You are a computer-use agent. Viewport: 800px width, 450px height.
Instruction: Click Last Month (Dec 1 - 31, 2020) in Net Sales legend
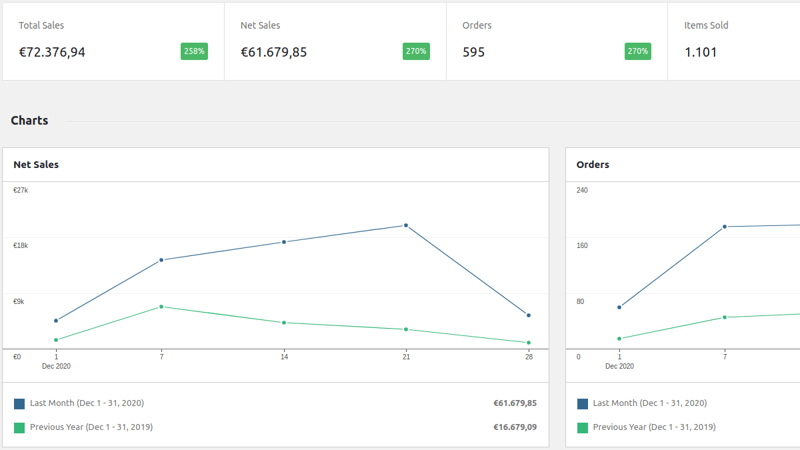coord(87,403)
